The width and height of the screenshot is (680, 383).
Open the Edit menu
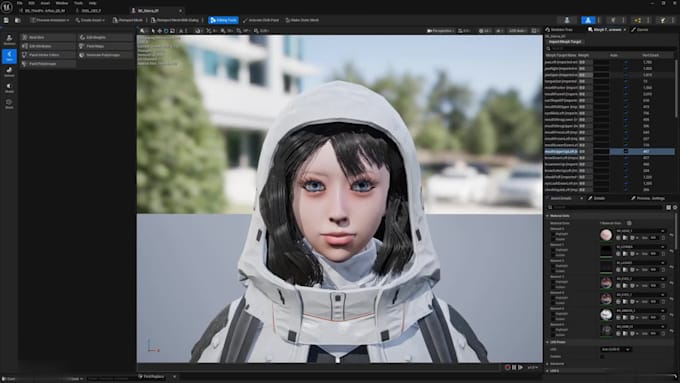(32, 3)
